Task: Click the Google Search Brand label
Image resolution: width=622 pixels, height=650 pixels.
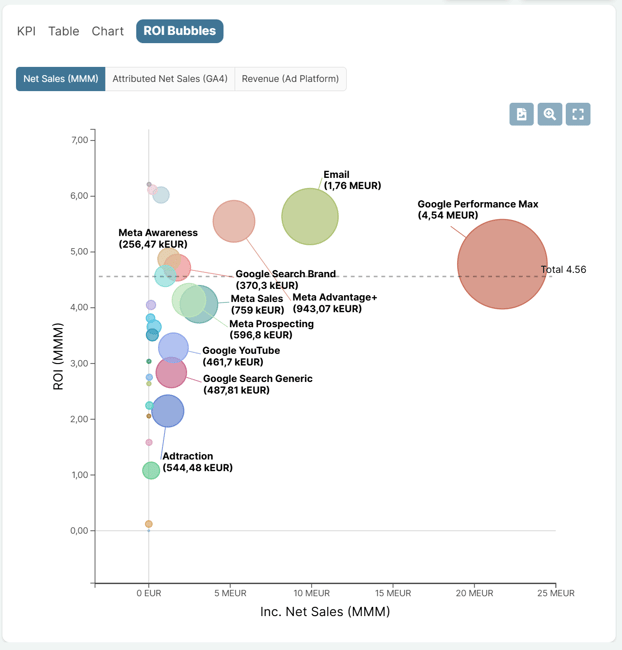Action: click(x=285, y=279)
